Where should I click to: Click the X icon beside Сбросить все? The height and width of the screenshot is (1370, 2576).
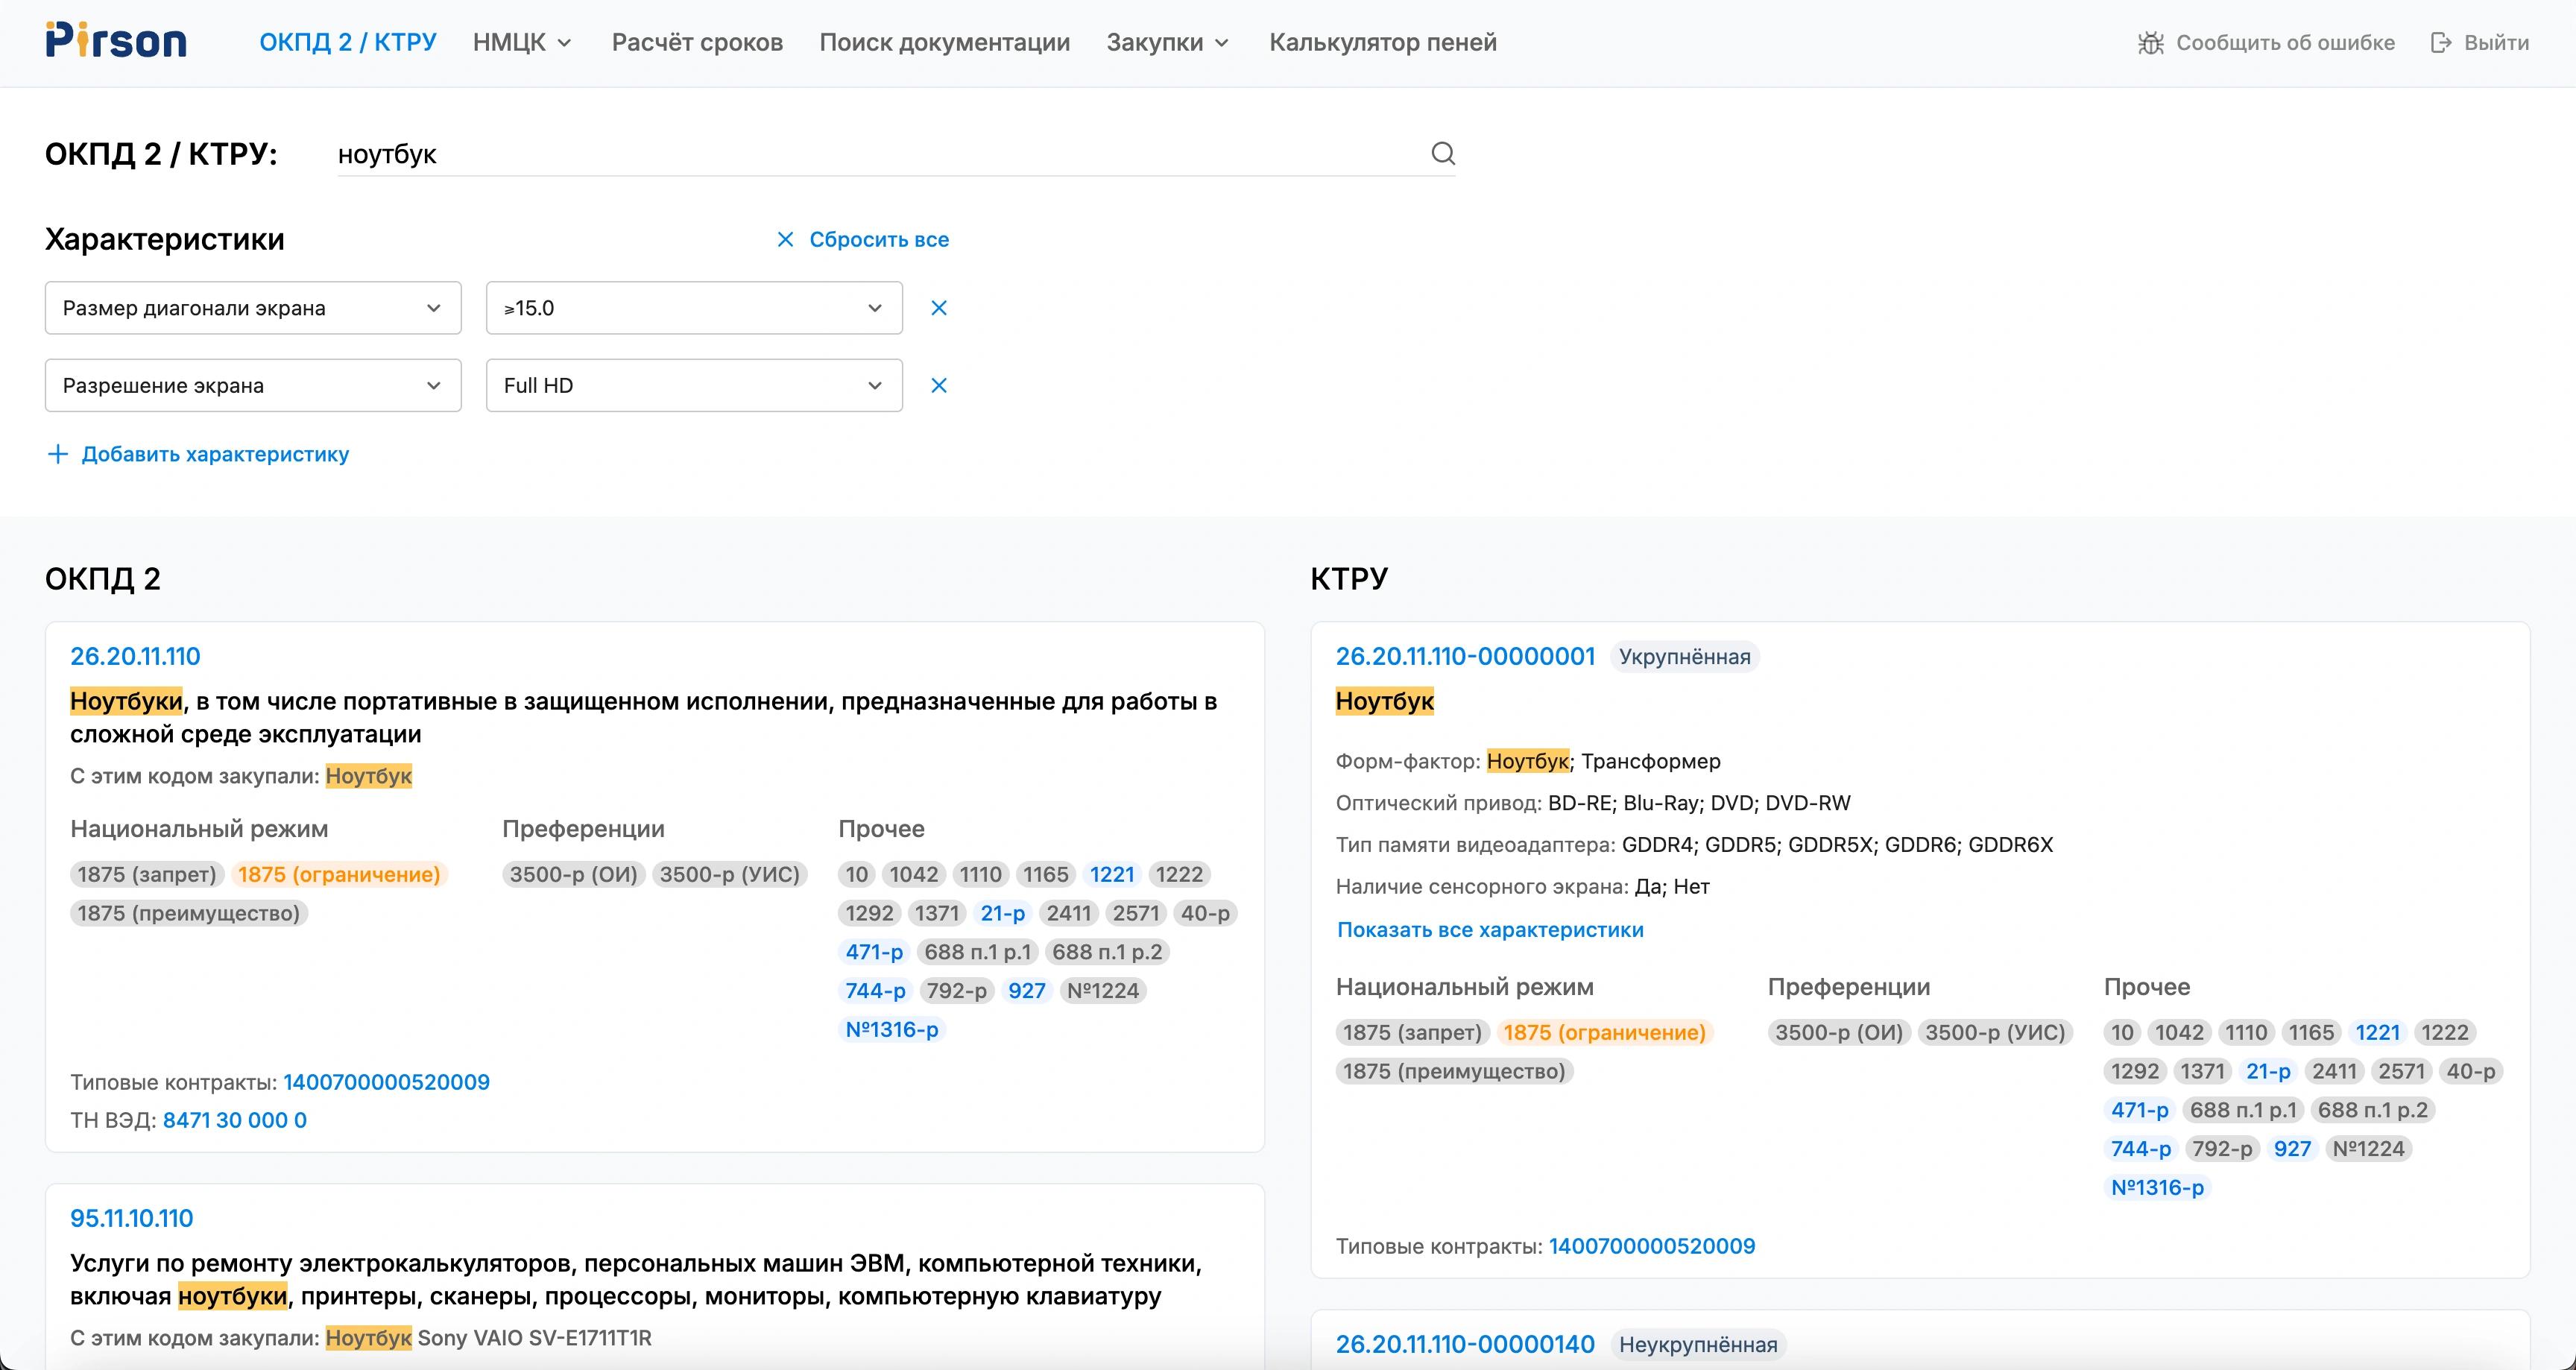pos(785,240)
